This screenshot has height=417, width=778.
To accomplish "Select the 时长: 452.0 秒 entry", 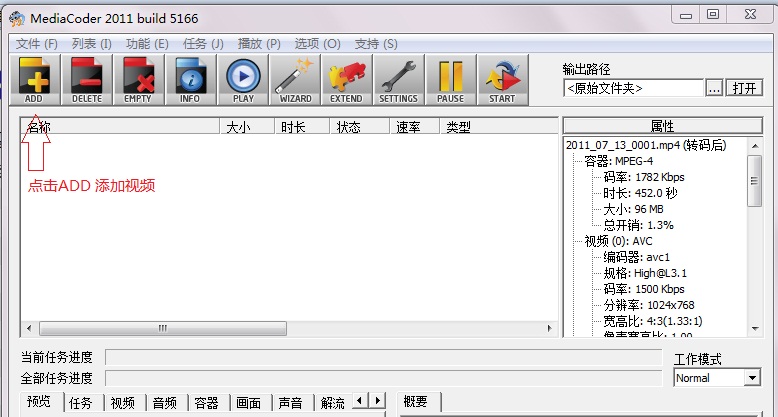I will pyautogui.click(x=640, y=193).
